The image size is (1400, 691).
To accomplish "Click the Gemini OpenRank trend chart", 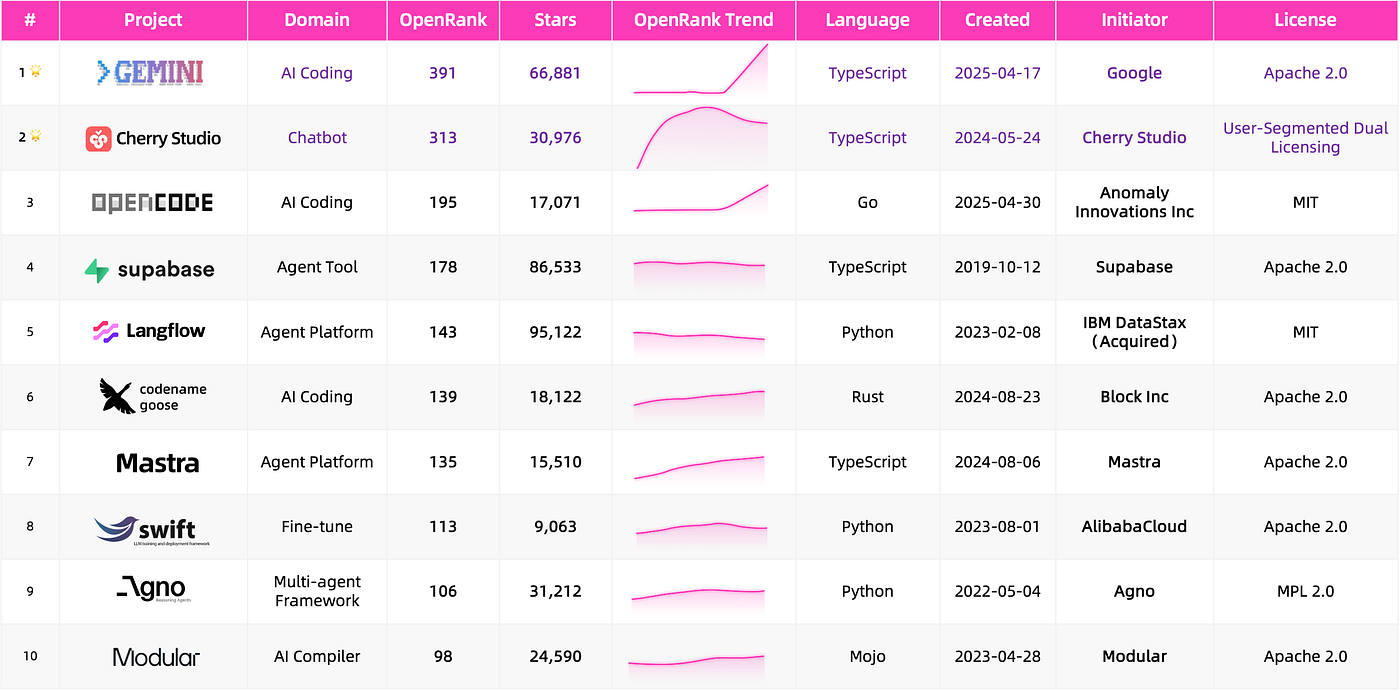I will tap(701, 70).
